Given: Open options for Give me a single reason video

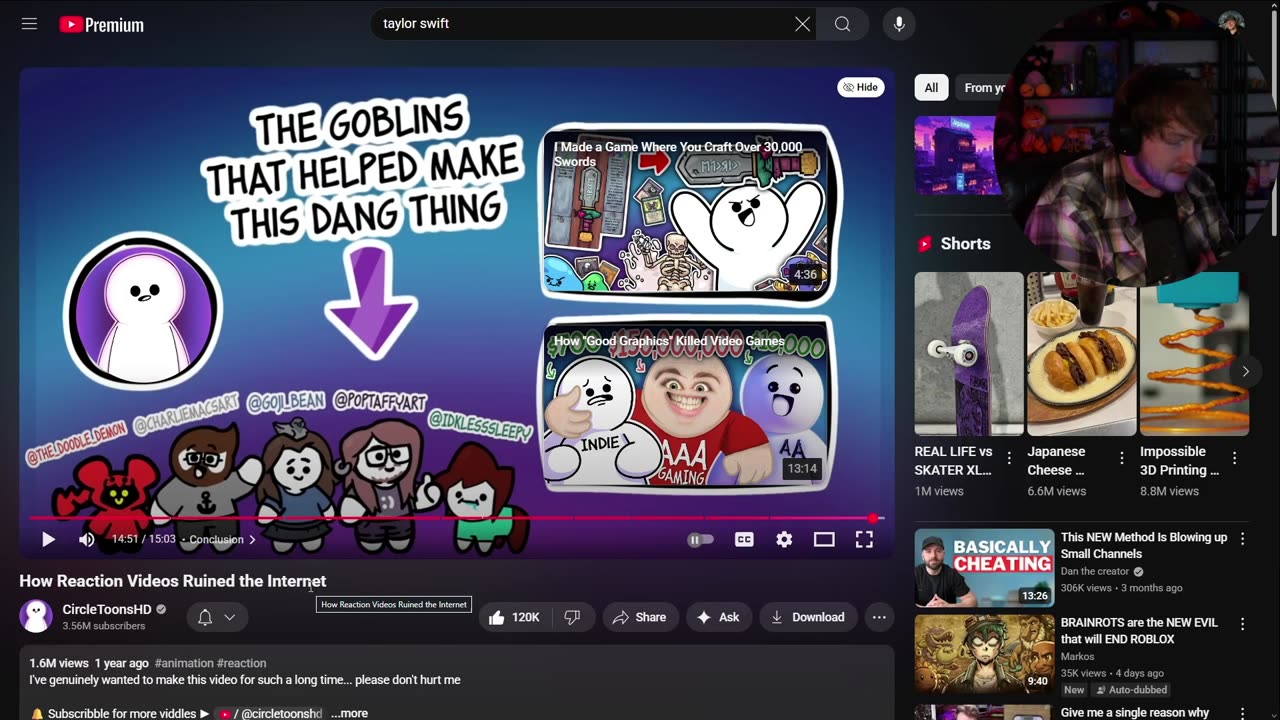Looking at the screenshot, I should (1242, 712).
